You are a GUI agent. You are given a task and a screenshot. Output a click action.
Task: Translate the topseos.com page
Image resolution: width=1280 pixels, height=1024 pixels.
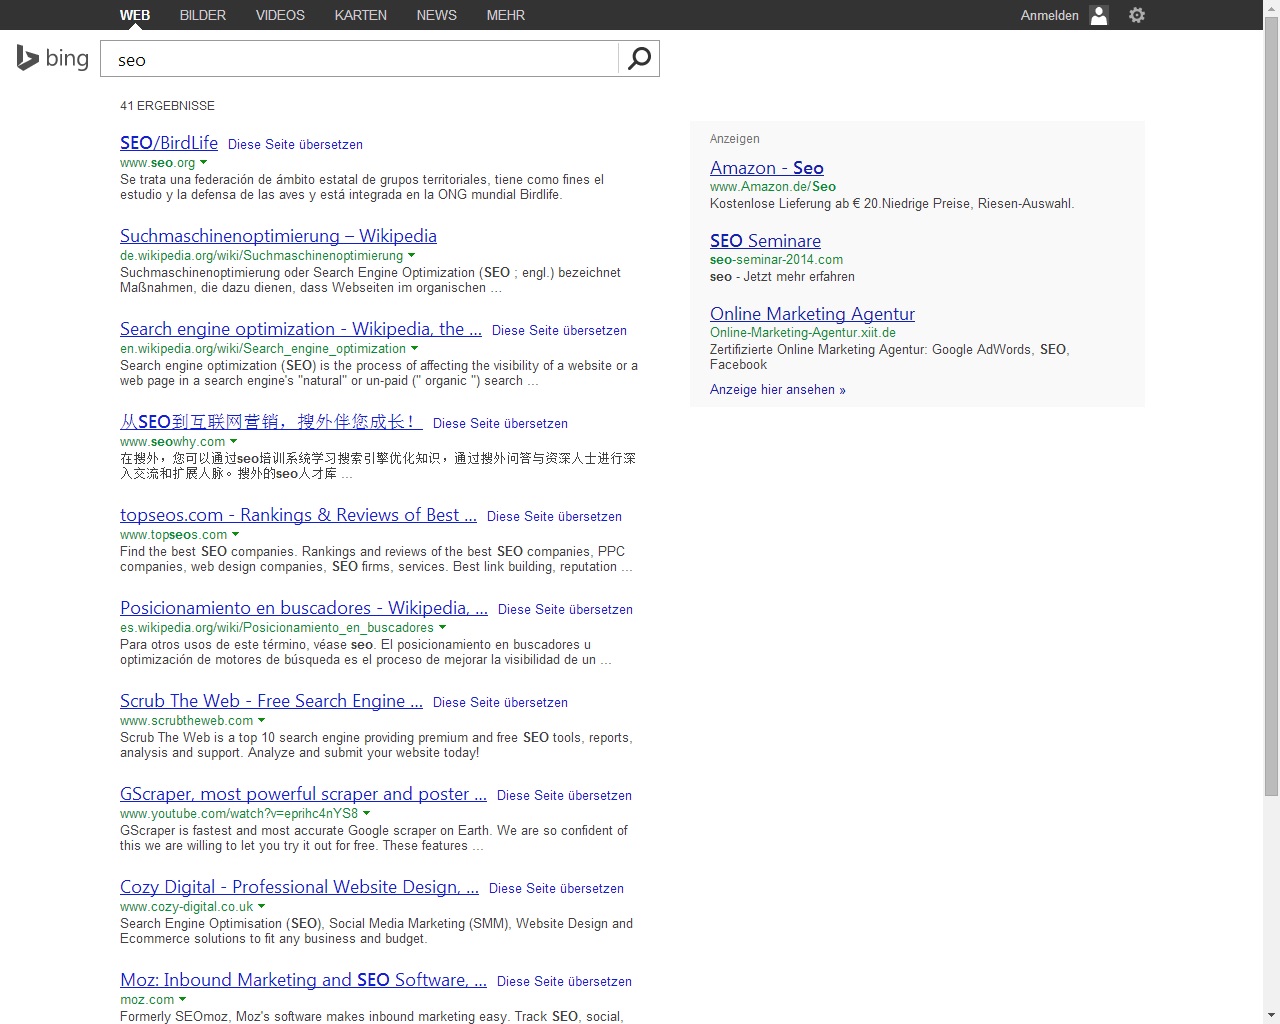point(554,516)
